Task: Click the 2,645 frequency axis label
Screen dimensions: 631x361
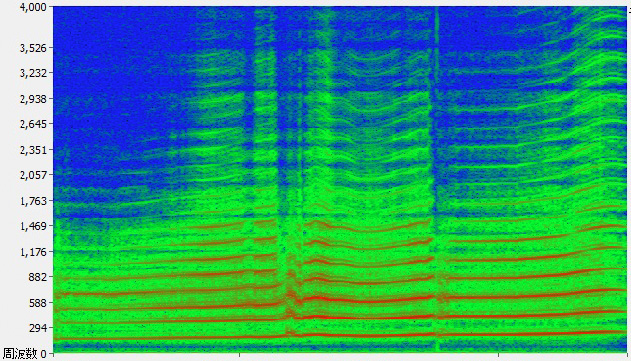Action: [x=33, y=124]
